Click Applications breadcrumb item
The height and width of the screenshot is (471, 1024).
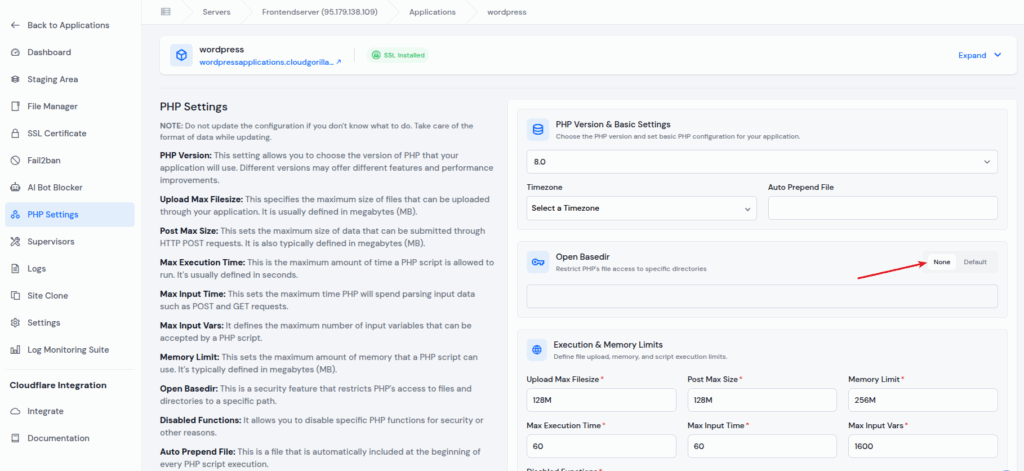[x=432, y=12]
